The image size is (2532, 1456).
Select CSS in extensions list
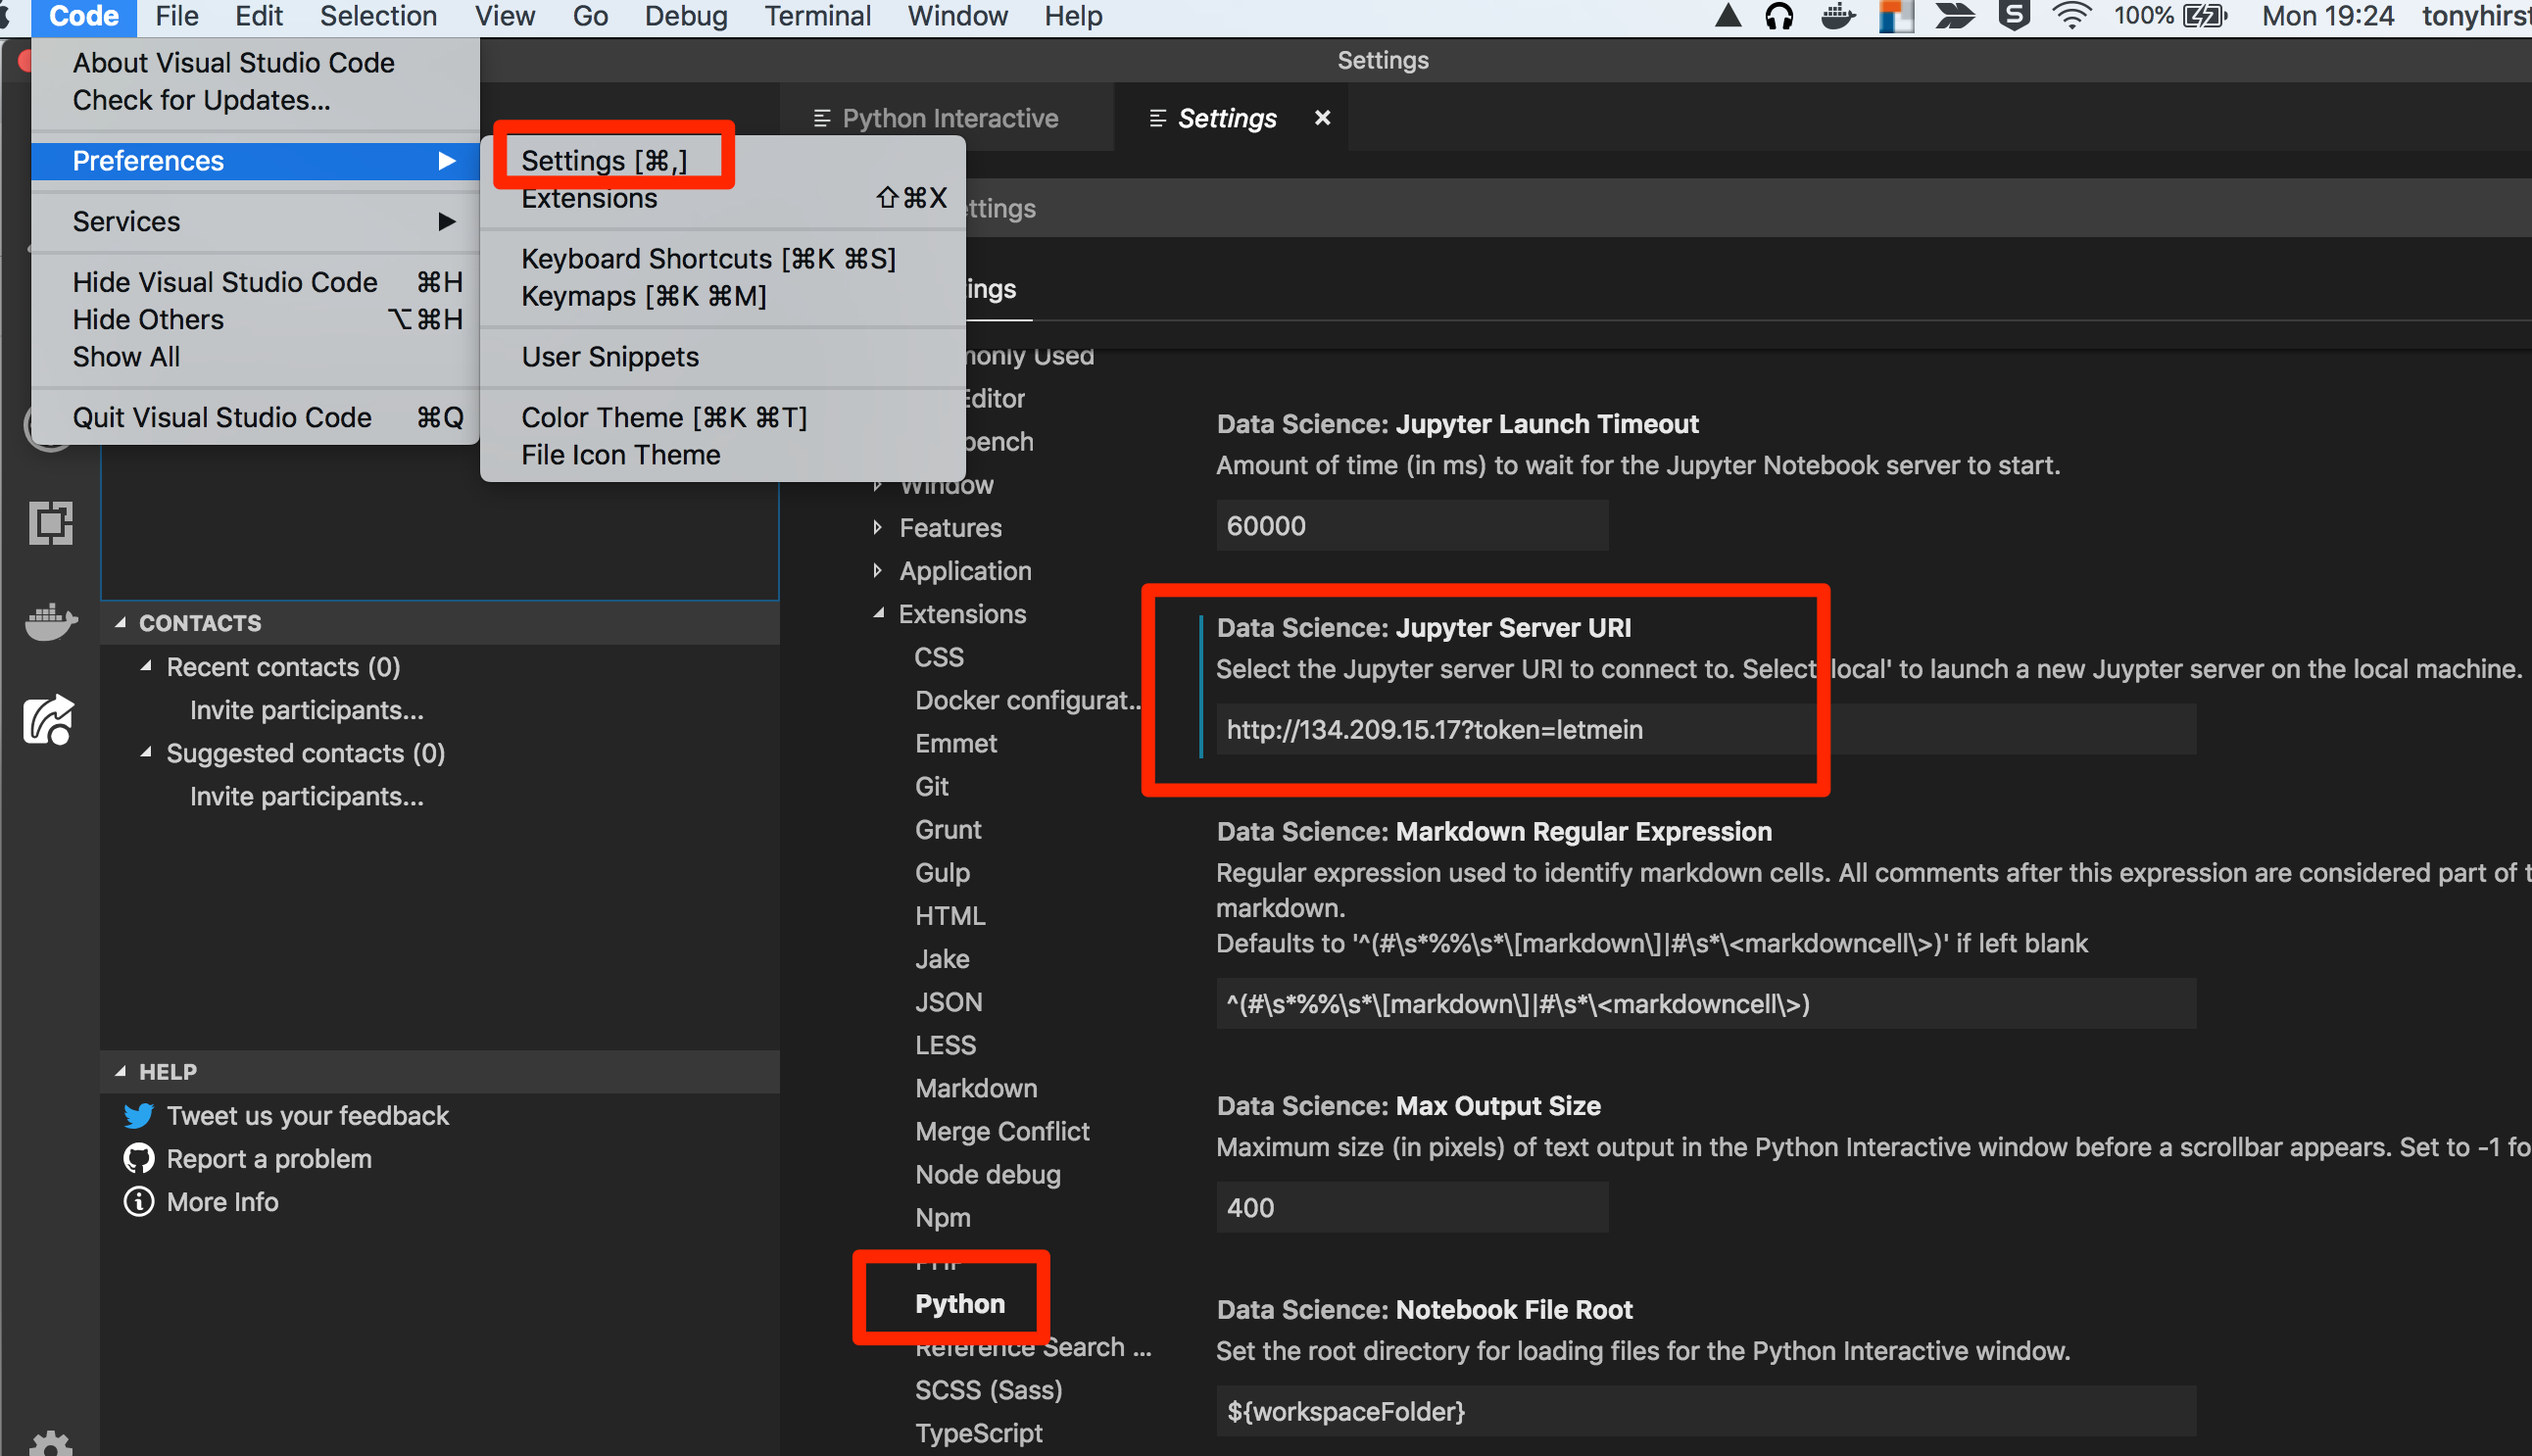938,656
